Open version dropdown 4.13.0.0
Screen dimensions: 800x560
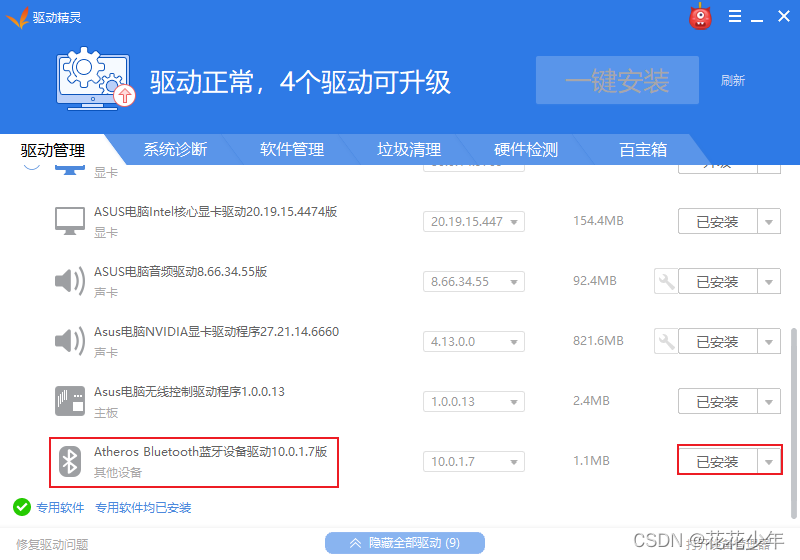[x=473, y=341]
